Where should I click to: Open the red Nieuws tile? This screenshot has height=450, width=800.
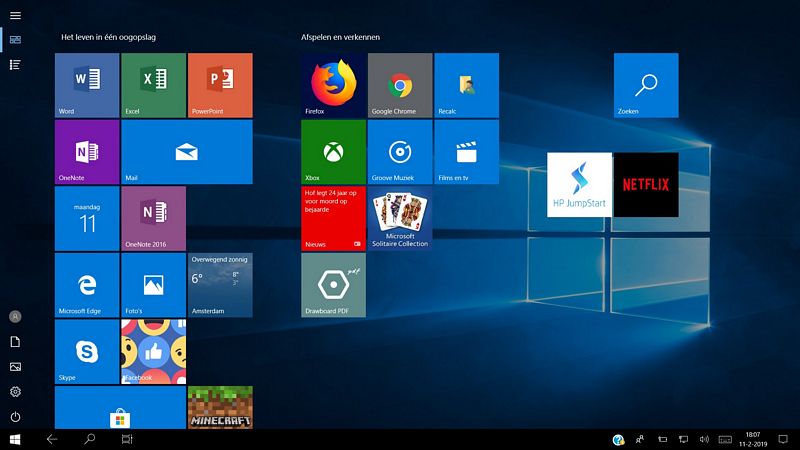point(334,218)
